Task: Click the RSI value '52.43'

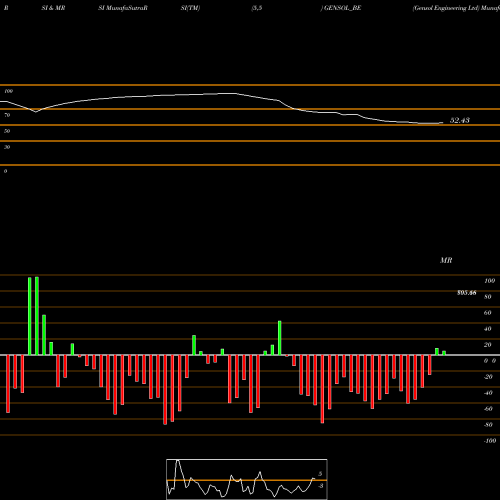Action: [460, 120]
